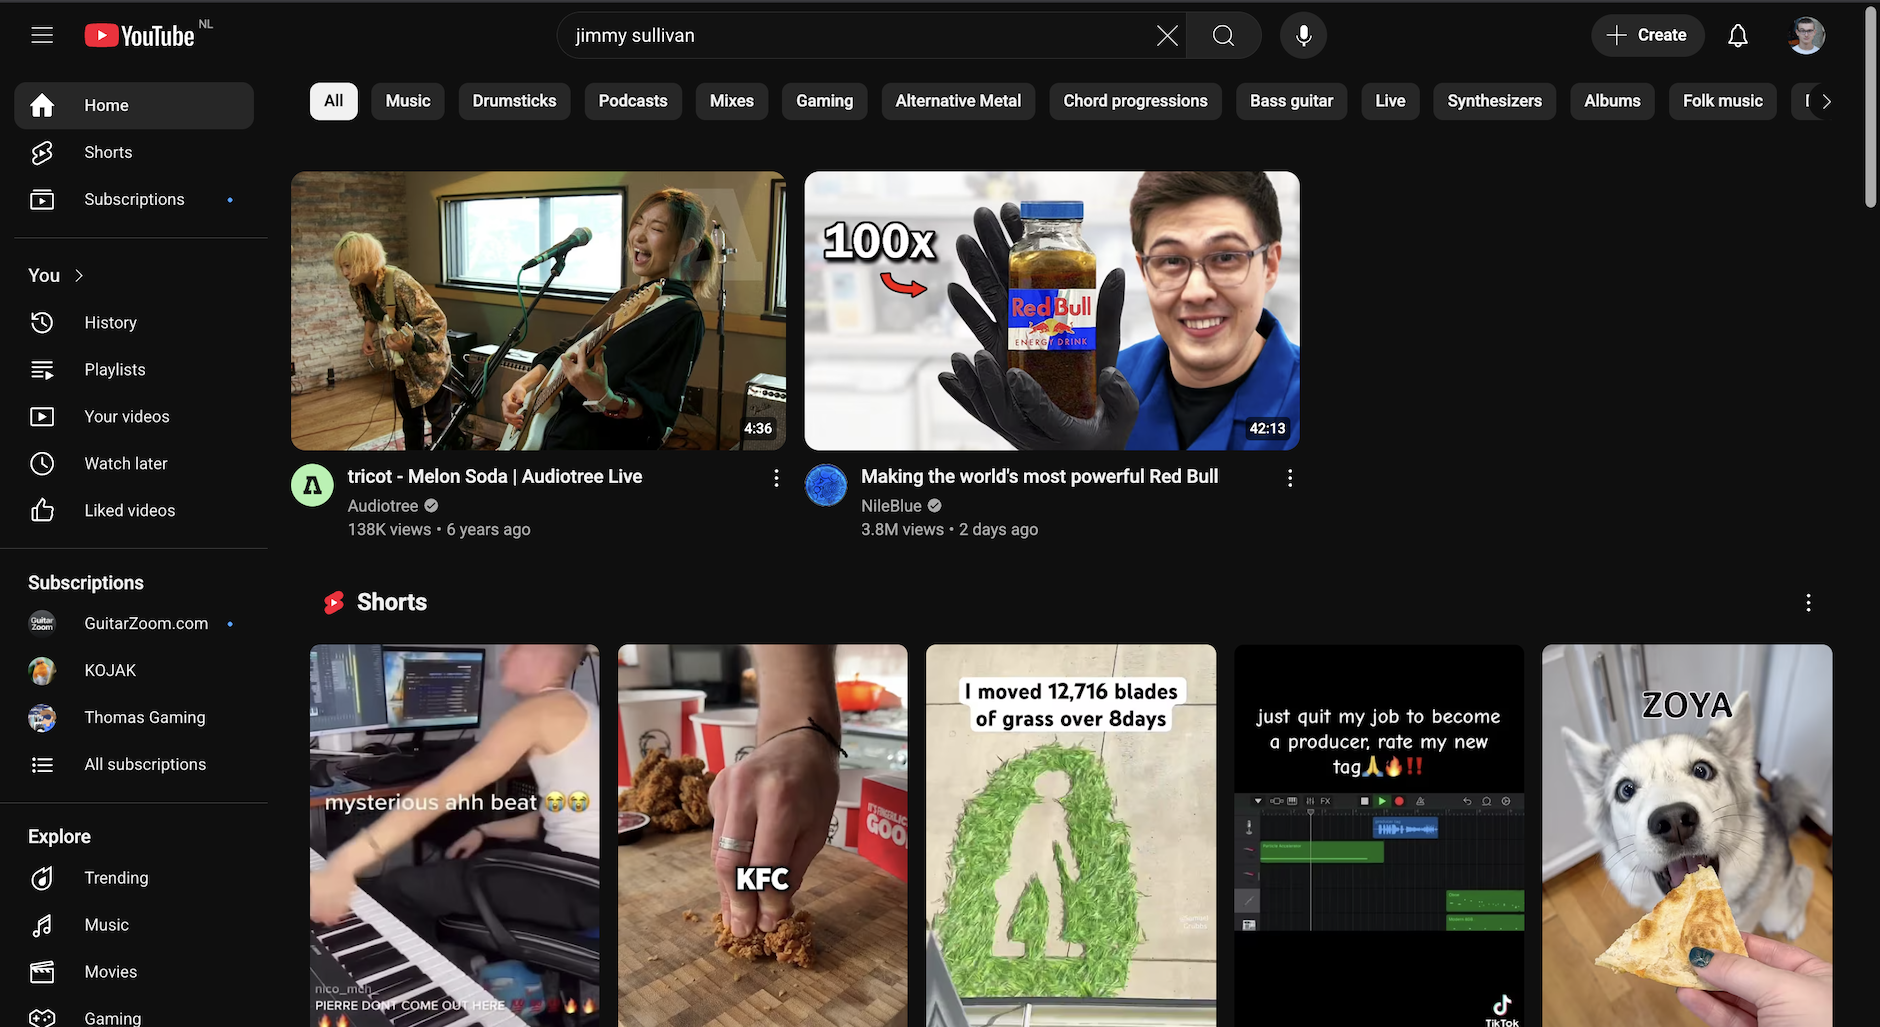Screen dimensions: 1880x1027
Task: Open Your videos in the sidebar
Action: (x=134, y=416)
